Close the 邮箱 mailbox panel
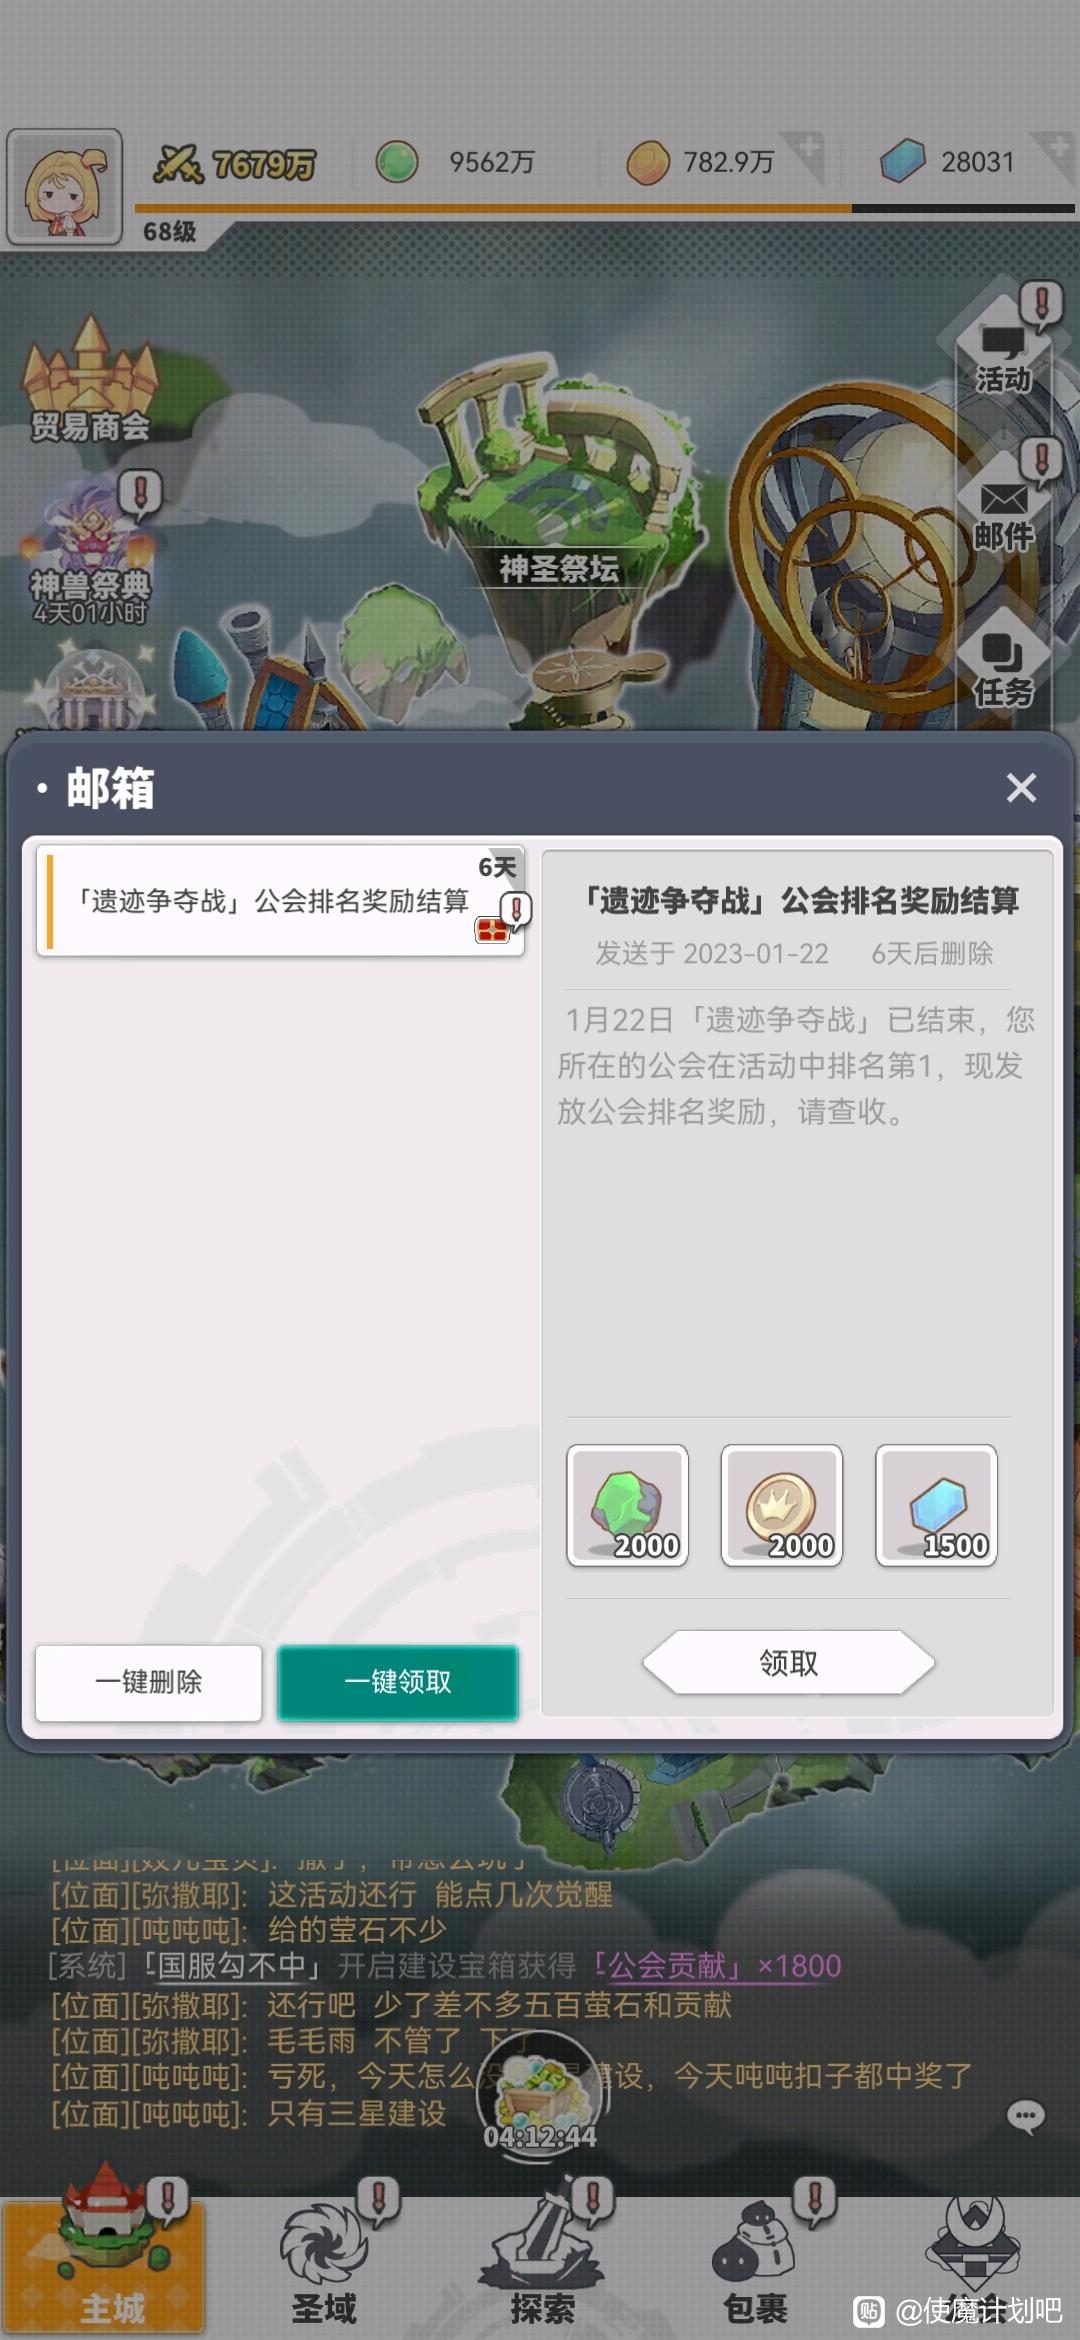The width and height of the screenshot is (1080, 2340). tap(1021, 788)
